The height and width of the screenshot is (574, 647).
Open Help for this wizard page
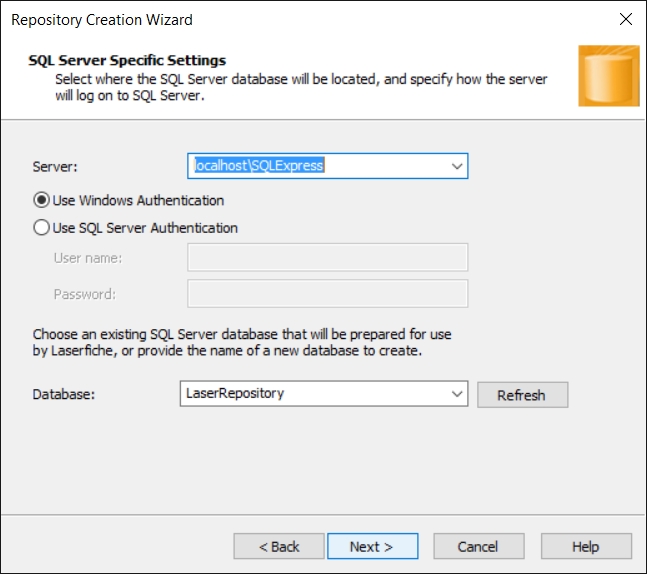(586, 546)
